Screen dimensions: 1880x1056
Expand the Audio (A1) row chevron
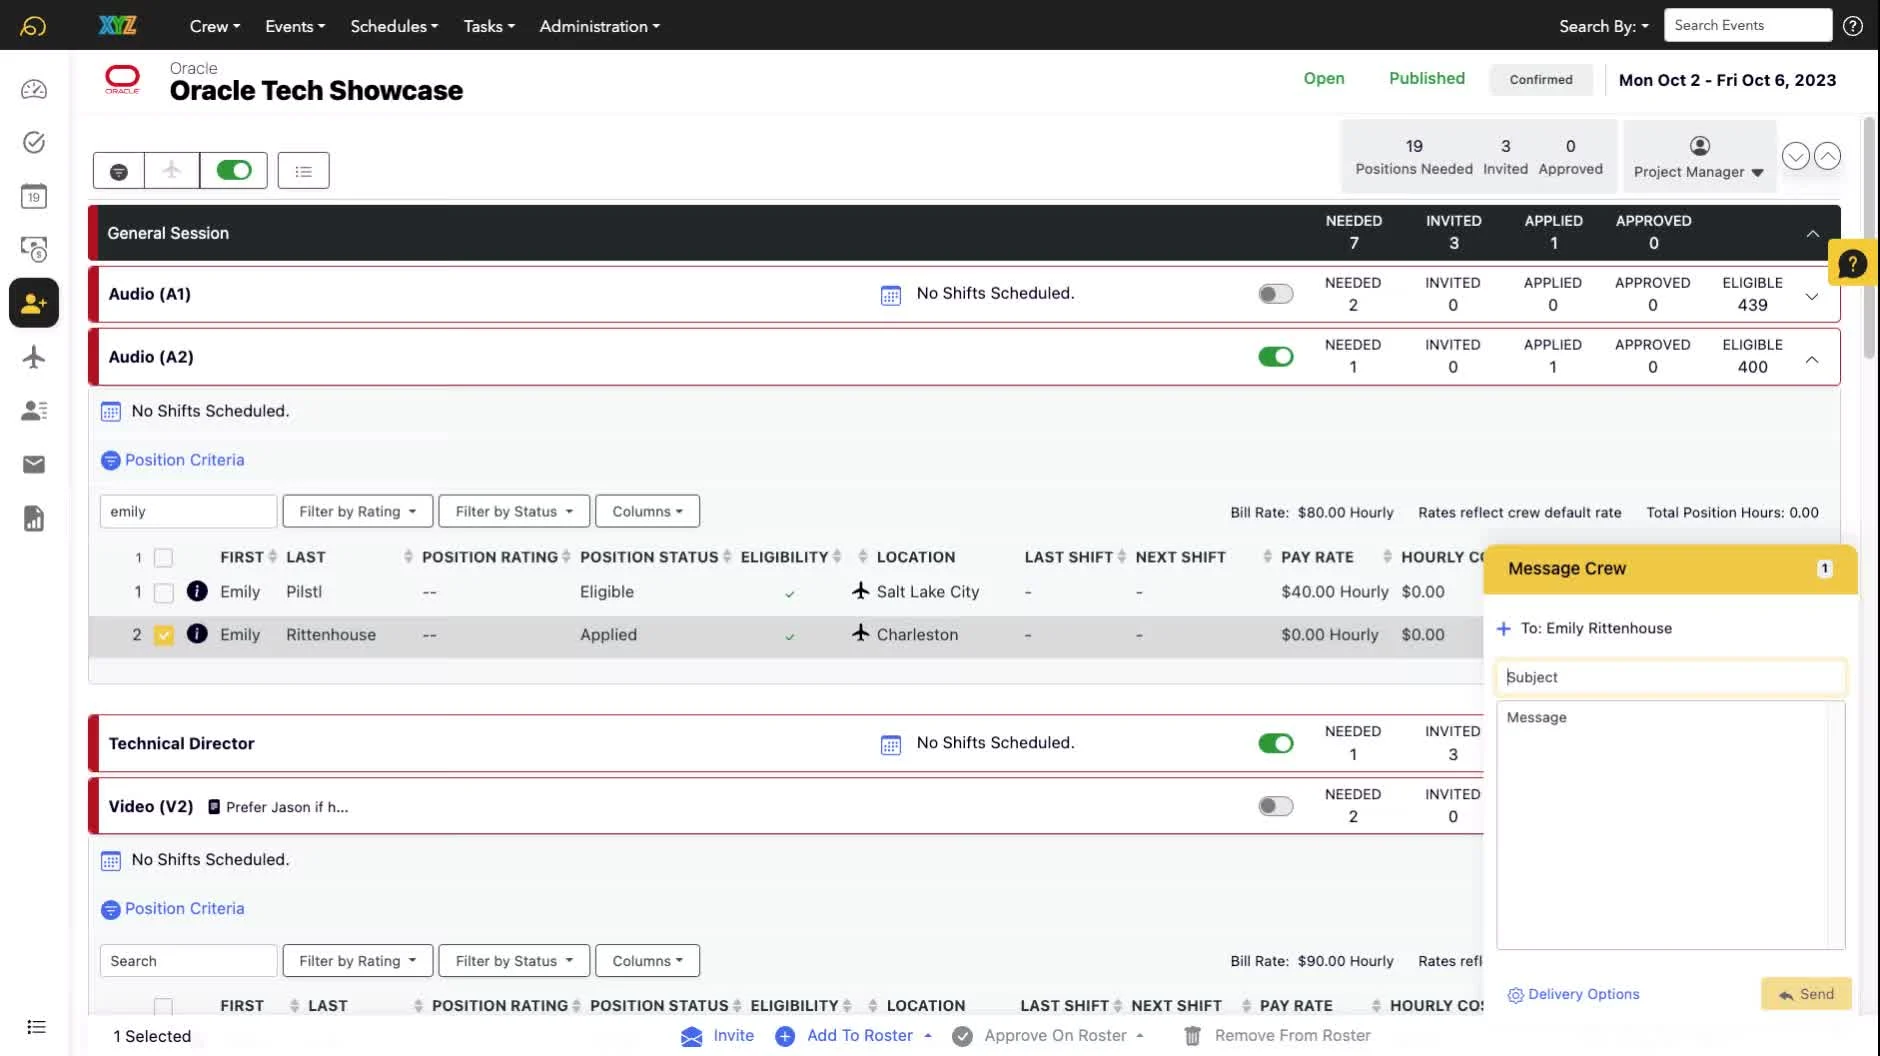pyautogui.click(x=1812, y=297)
